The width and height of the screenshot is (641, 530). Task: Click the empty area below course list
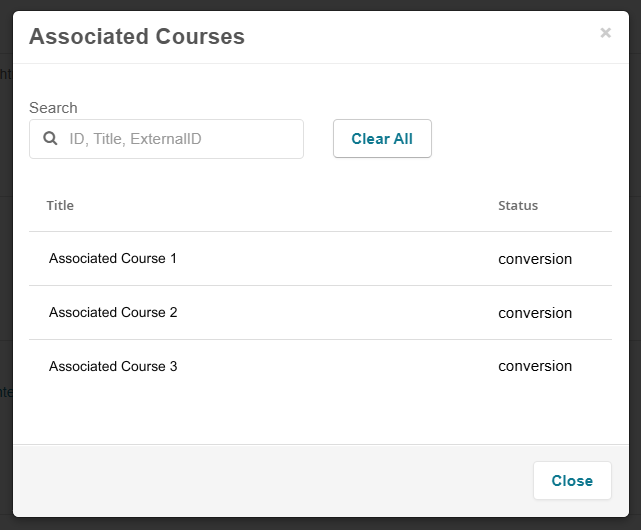[320, 417]
